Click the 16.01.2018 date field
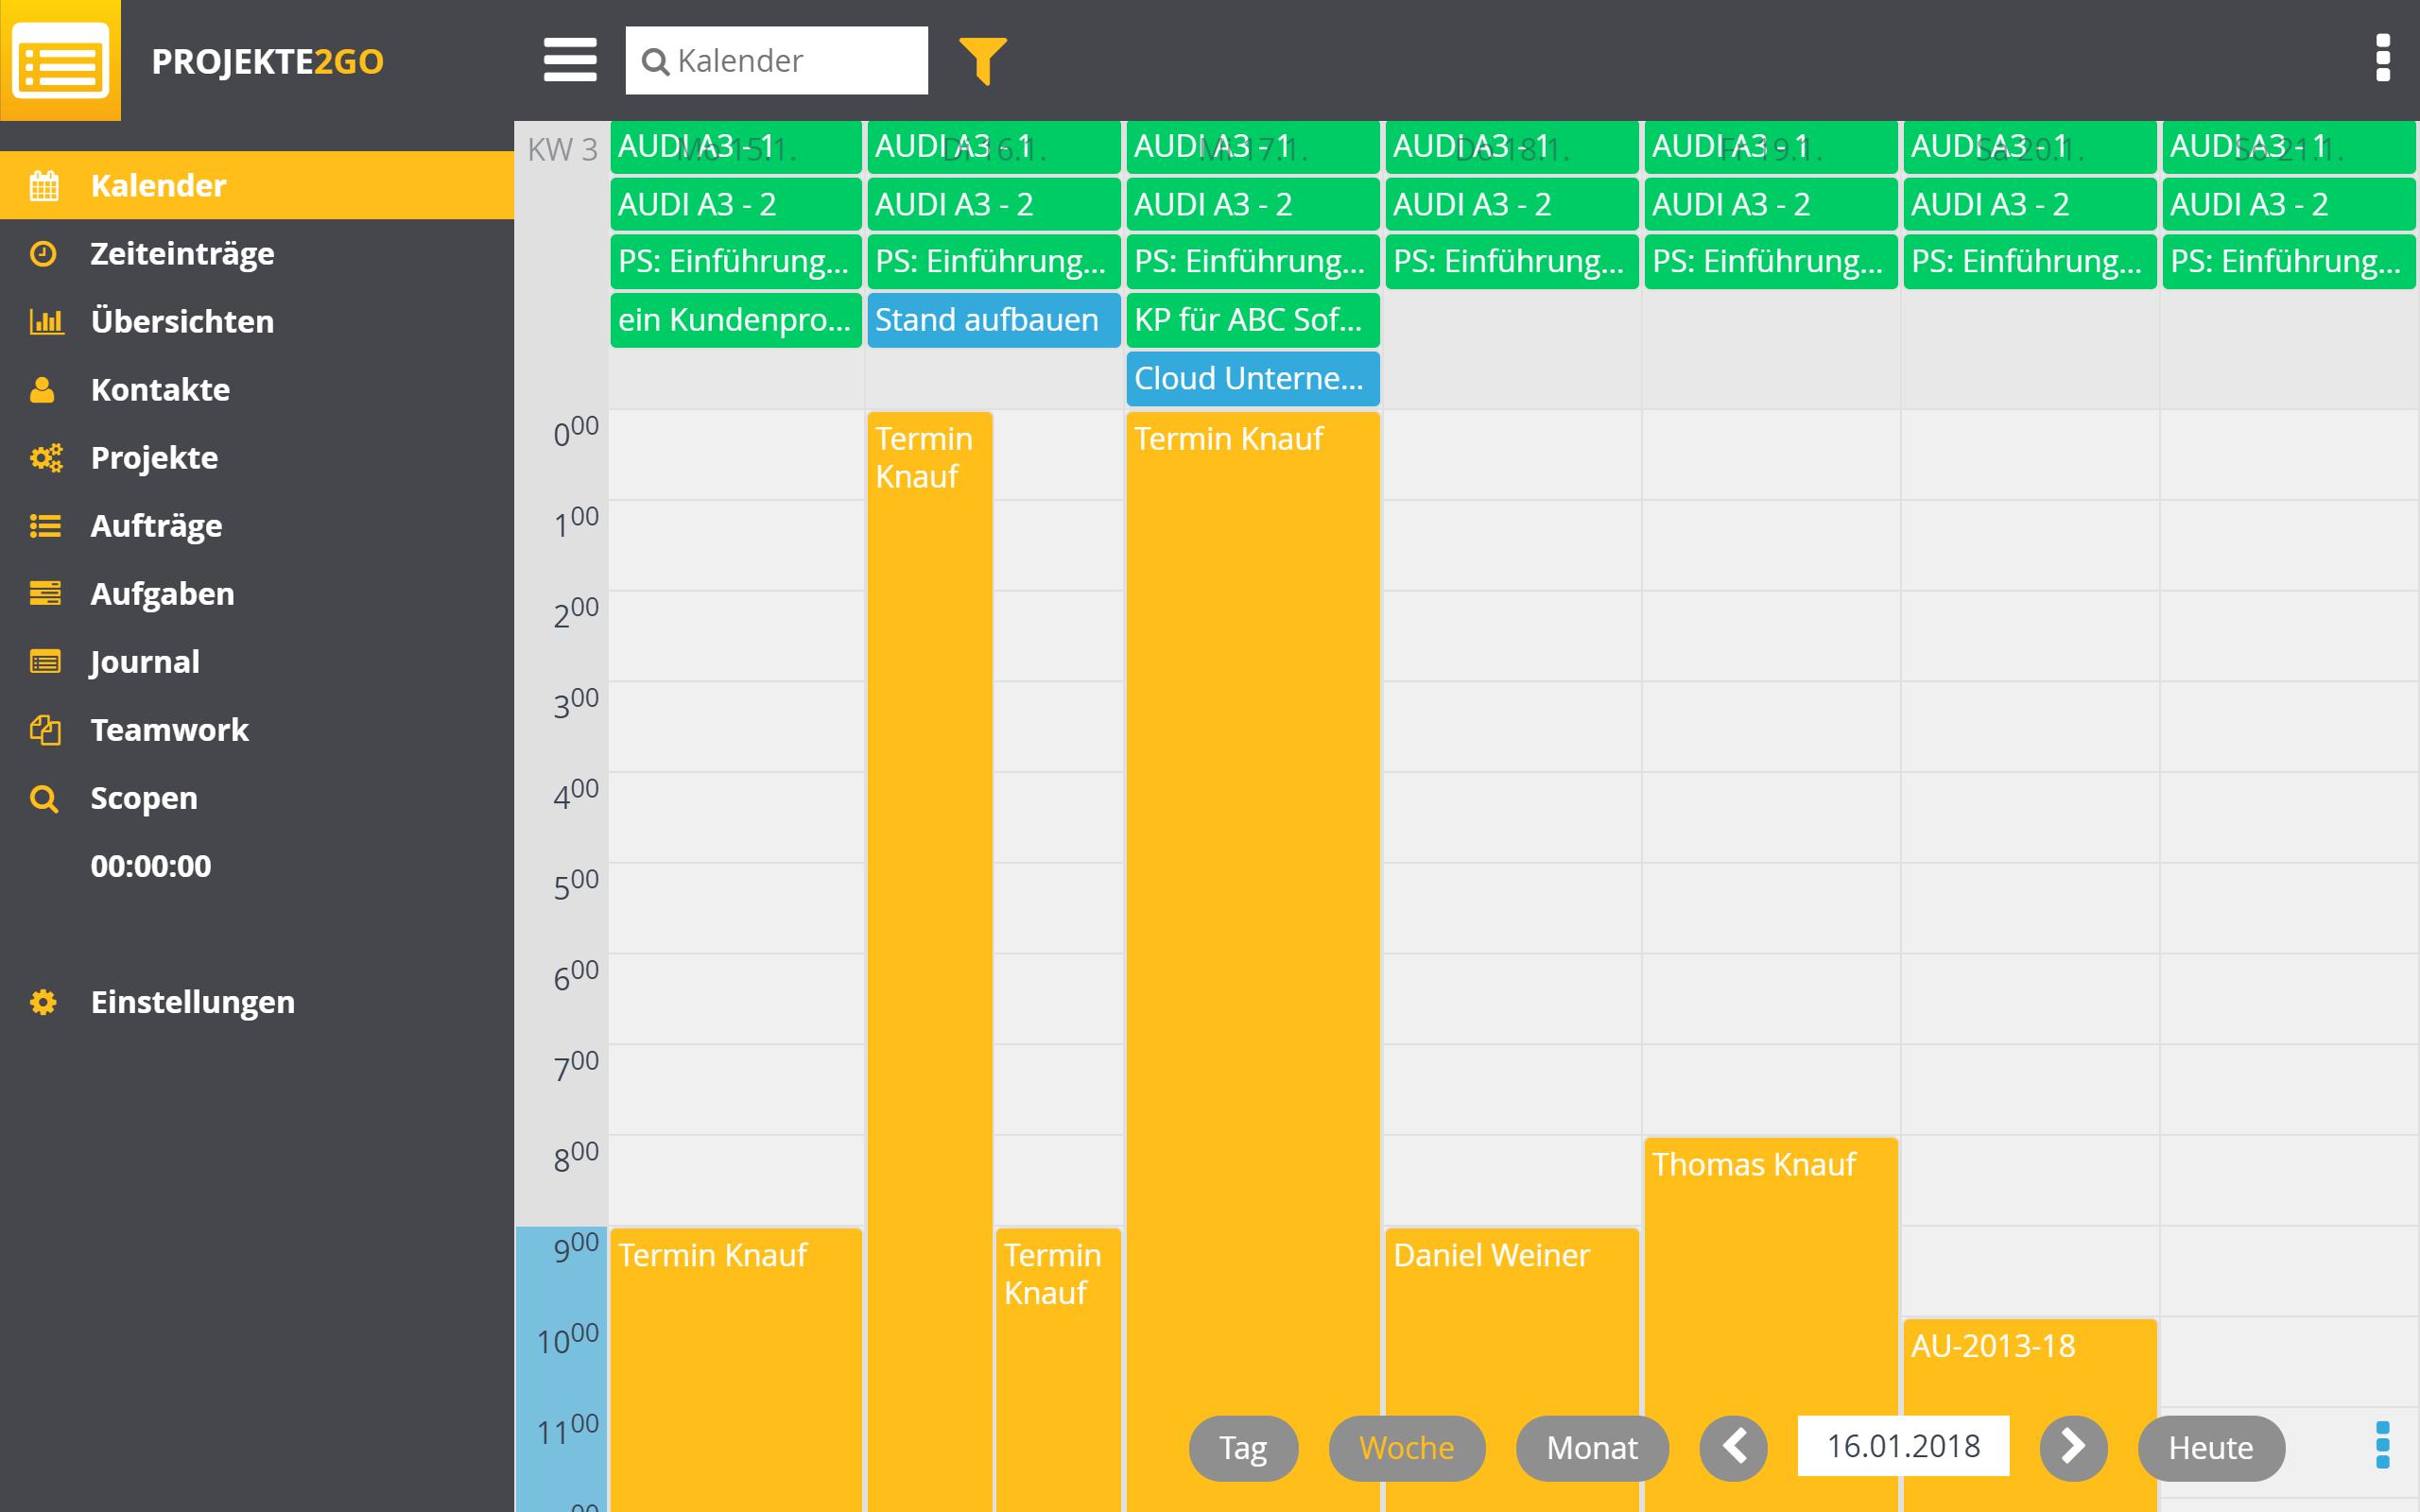 point(1903,1446)
